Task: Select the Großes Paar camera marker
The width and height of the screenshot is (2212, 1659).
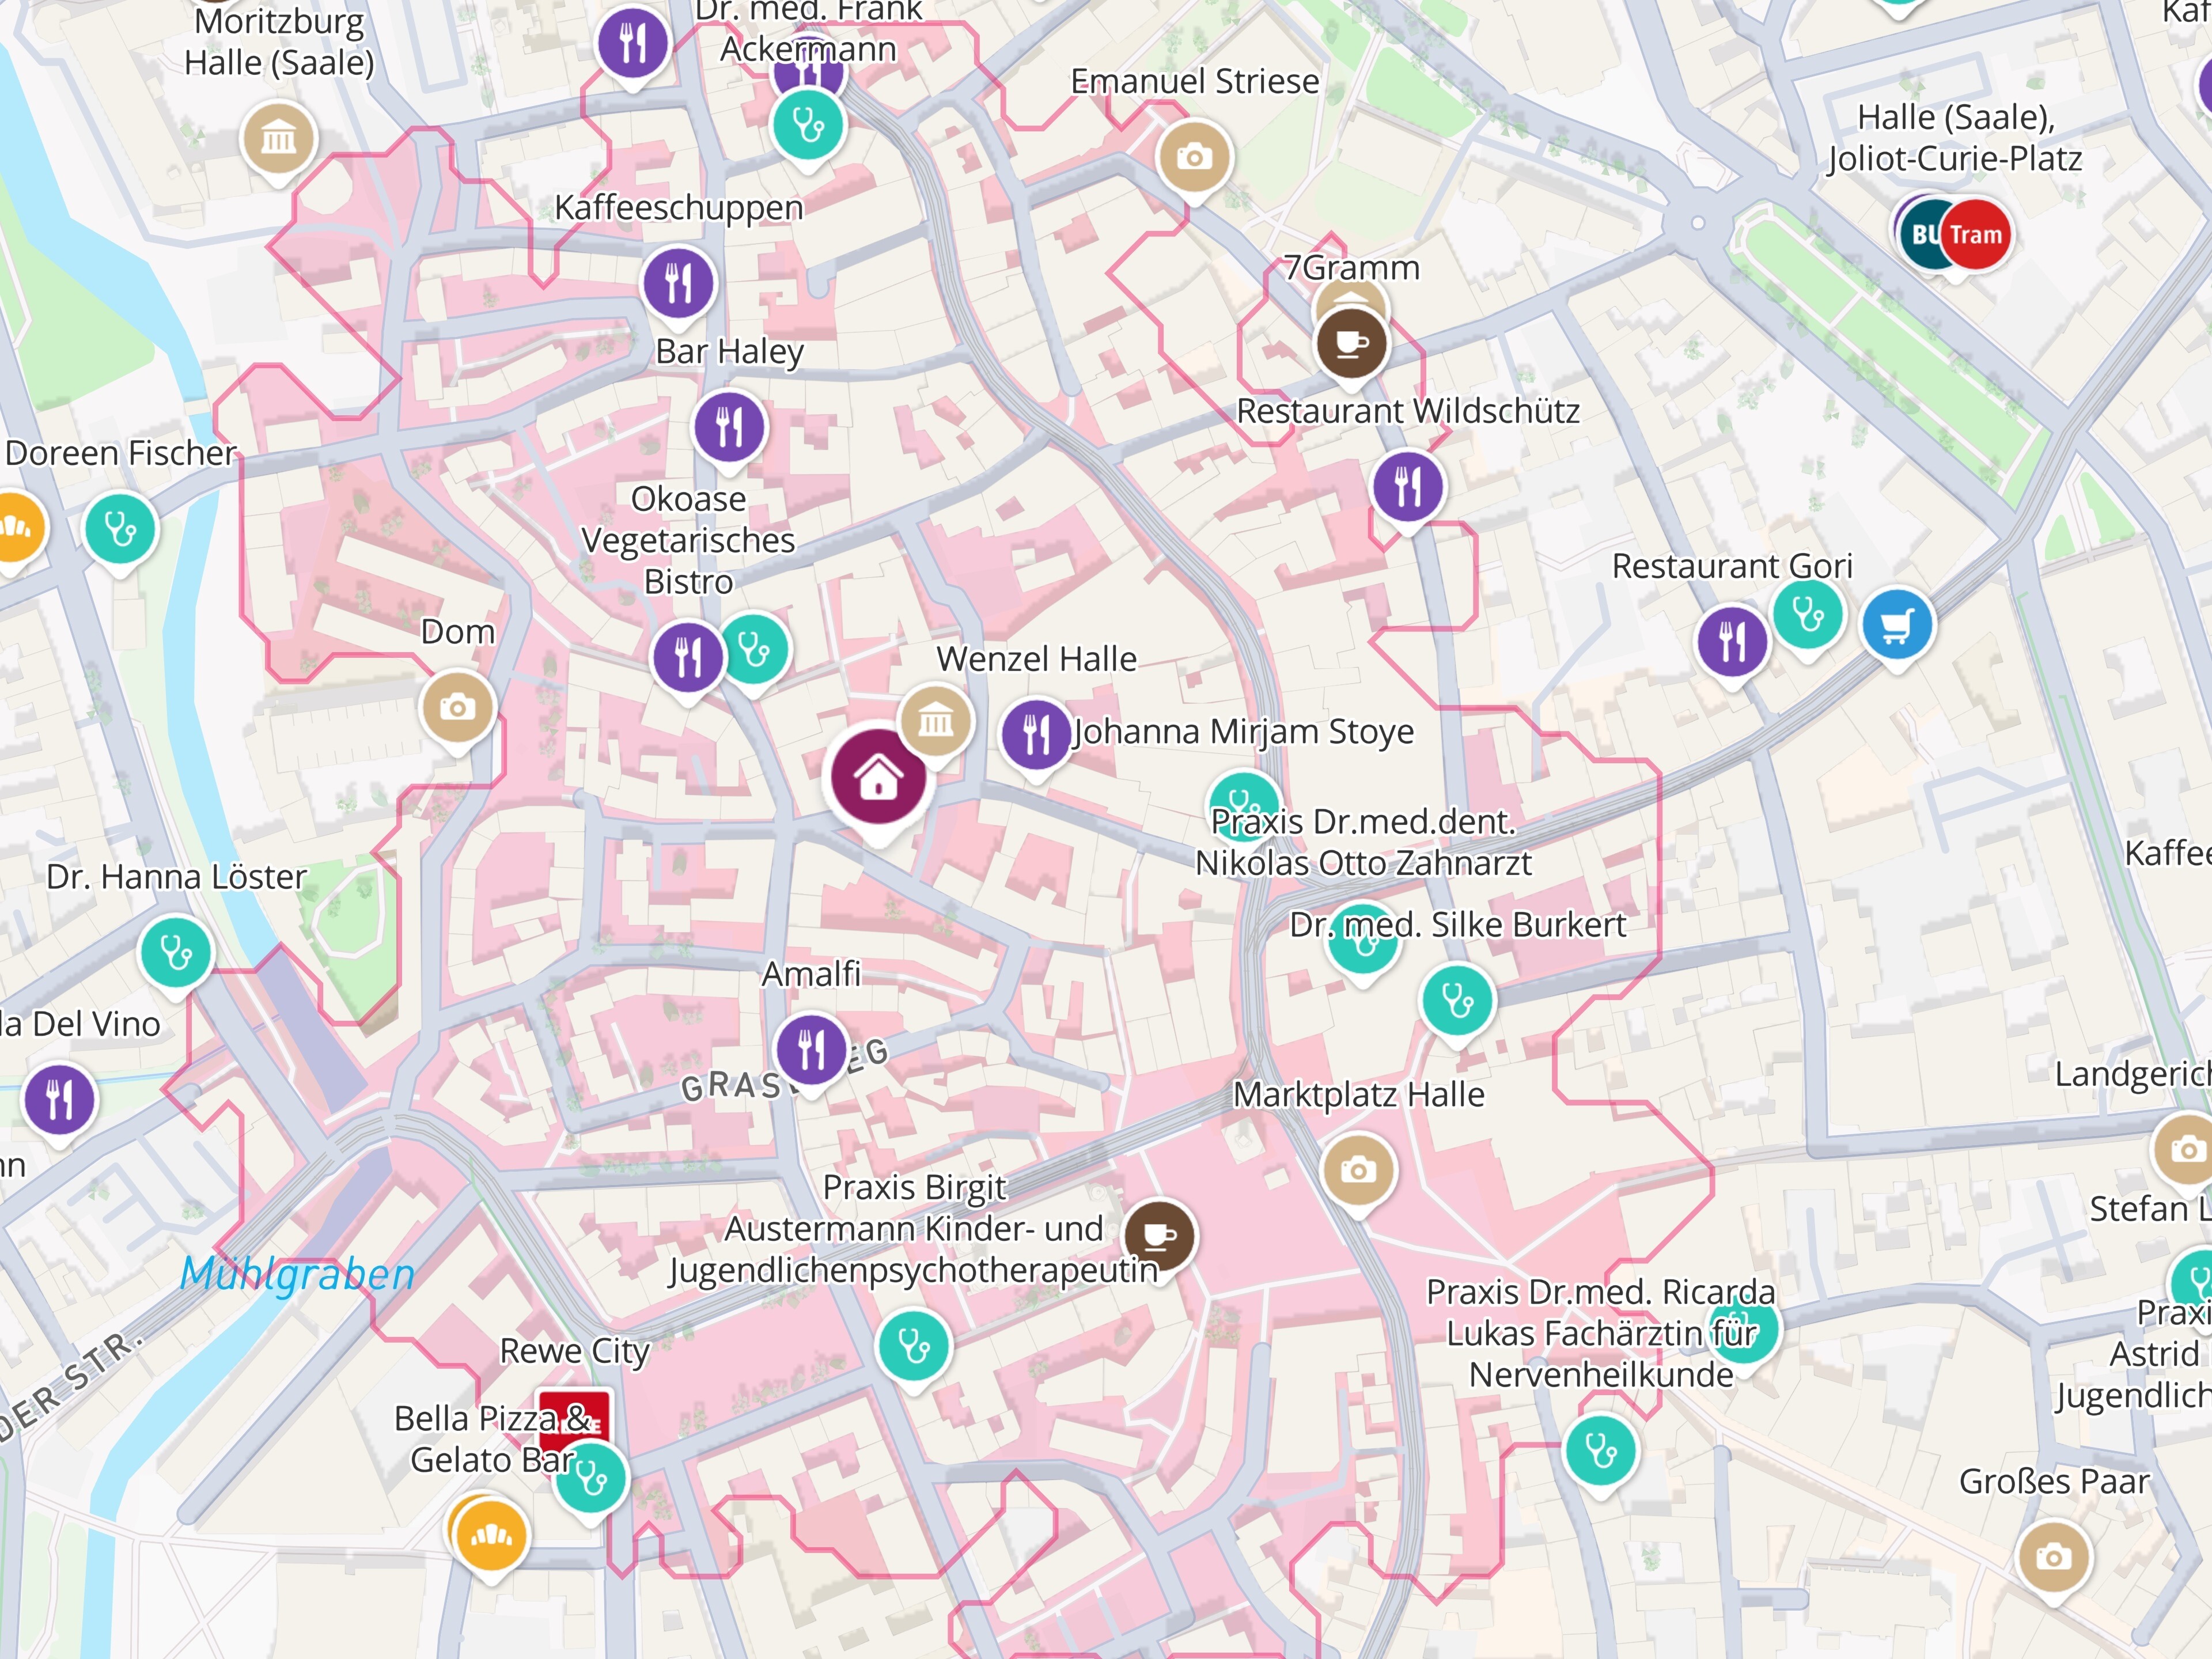Action: (x=2054, y=1557)
